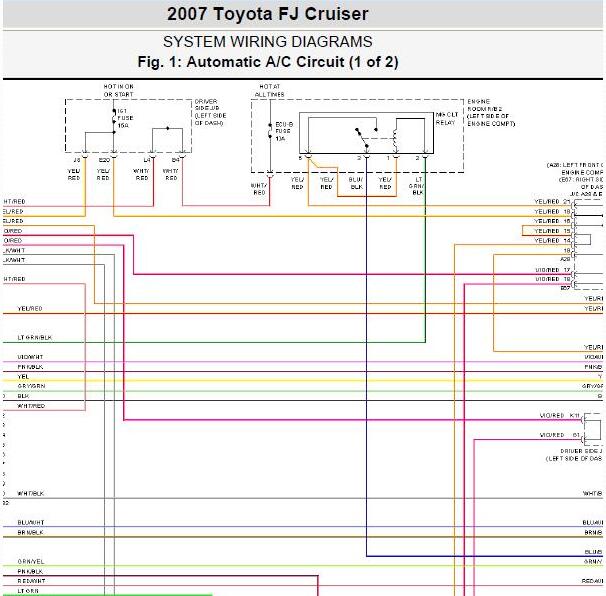Click the left-edge "BLK" wire label

(x=23, y=396)
